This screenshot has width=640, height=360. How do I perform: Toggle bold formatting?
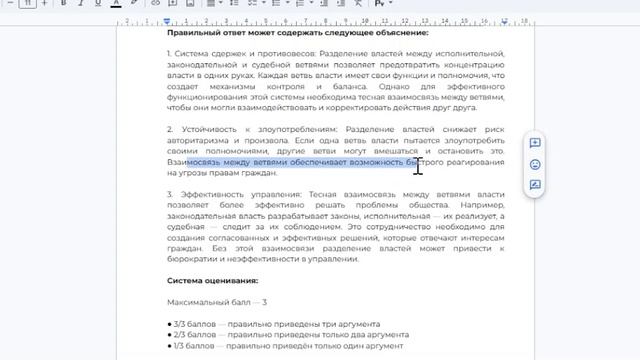pos(63,3)
